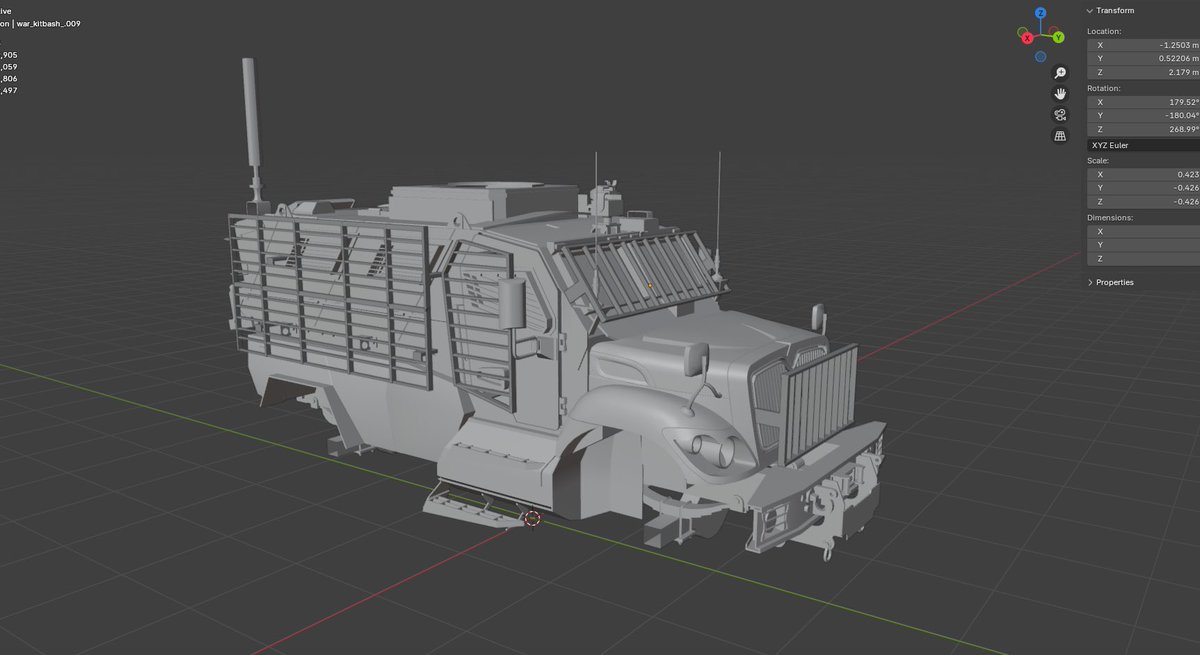Switch perspective/orthographic with the grid icon
The width and height of the screenshot is (1200, 655).
[1061, 136]
